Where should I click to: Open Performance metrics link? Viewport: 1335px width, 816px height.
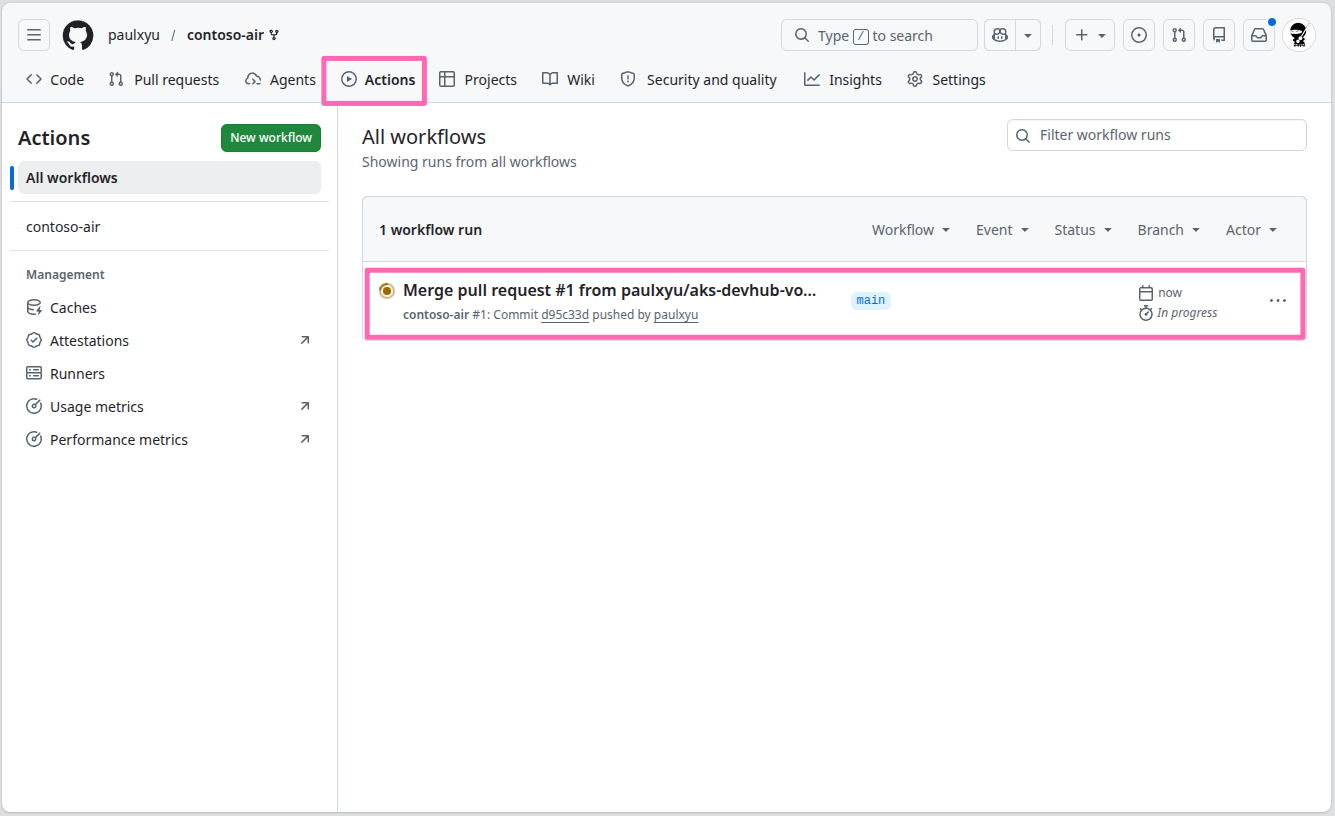coord(169,440)
